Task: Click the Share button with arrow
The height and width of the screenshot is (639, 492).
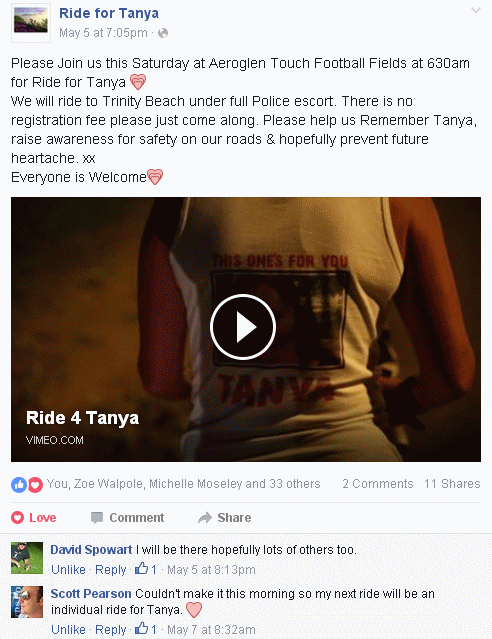Action: [x=225, y=518]
